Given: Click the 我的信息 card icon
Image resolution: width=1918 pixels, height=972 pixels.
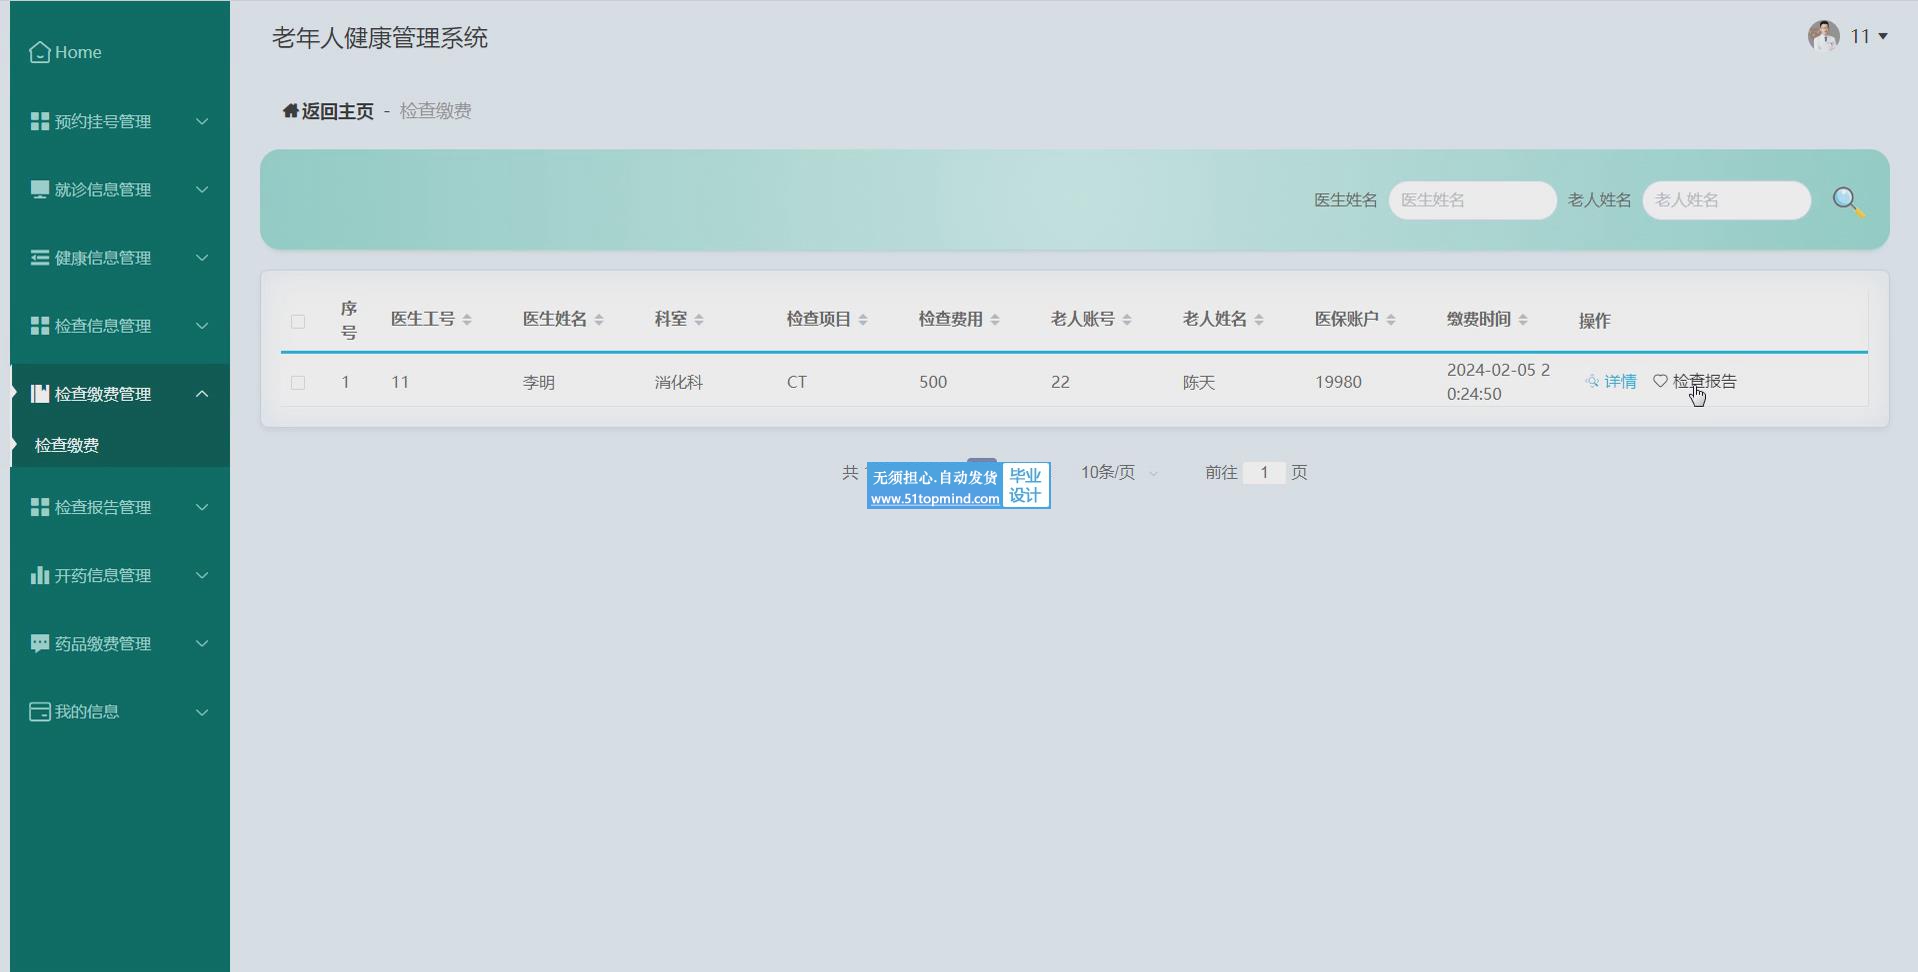Looking at the screenshot, I should 40,712.
